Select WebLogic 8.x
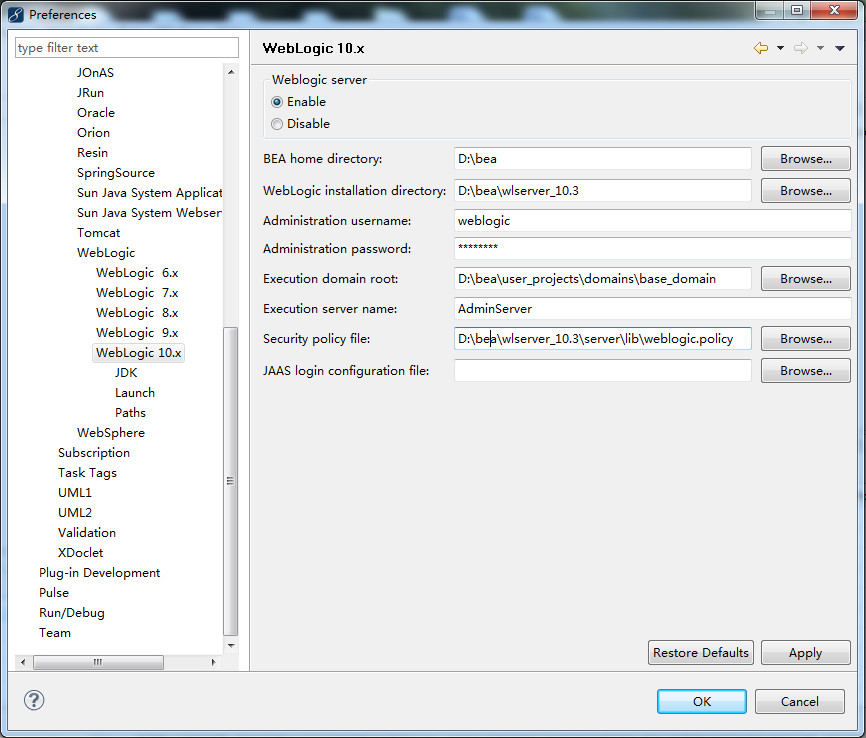Image resolution: width=866 pixels, height=738 pixels. [x=137, y=313]
